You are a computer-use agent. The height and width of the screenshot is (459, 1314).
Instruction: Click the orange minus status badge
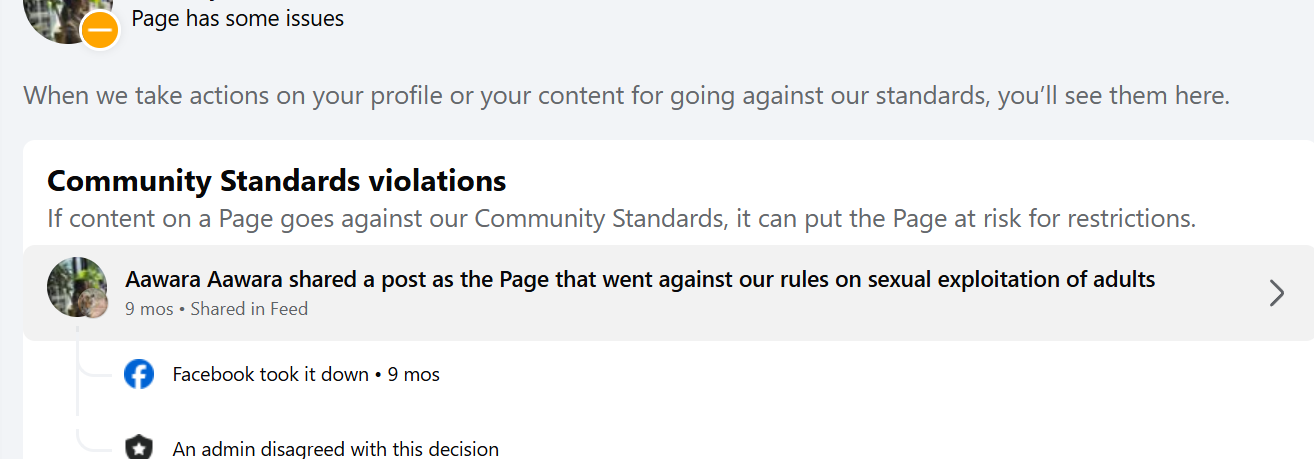pos(99,30)
